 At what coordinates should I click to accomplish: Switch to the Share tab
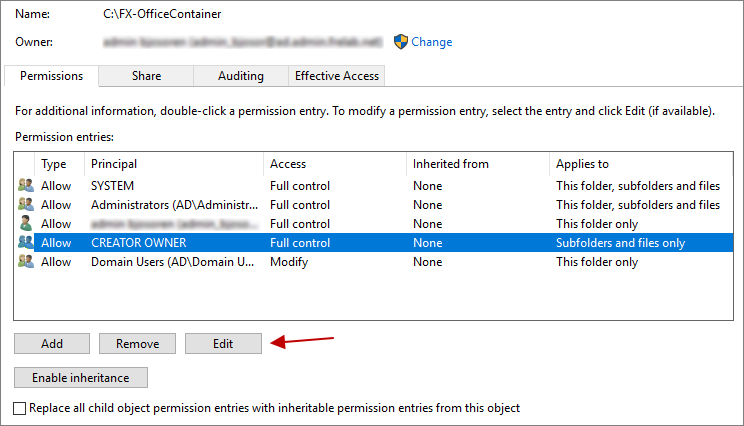pyautogui.click(x=146, y=76)
